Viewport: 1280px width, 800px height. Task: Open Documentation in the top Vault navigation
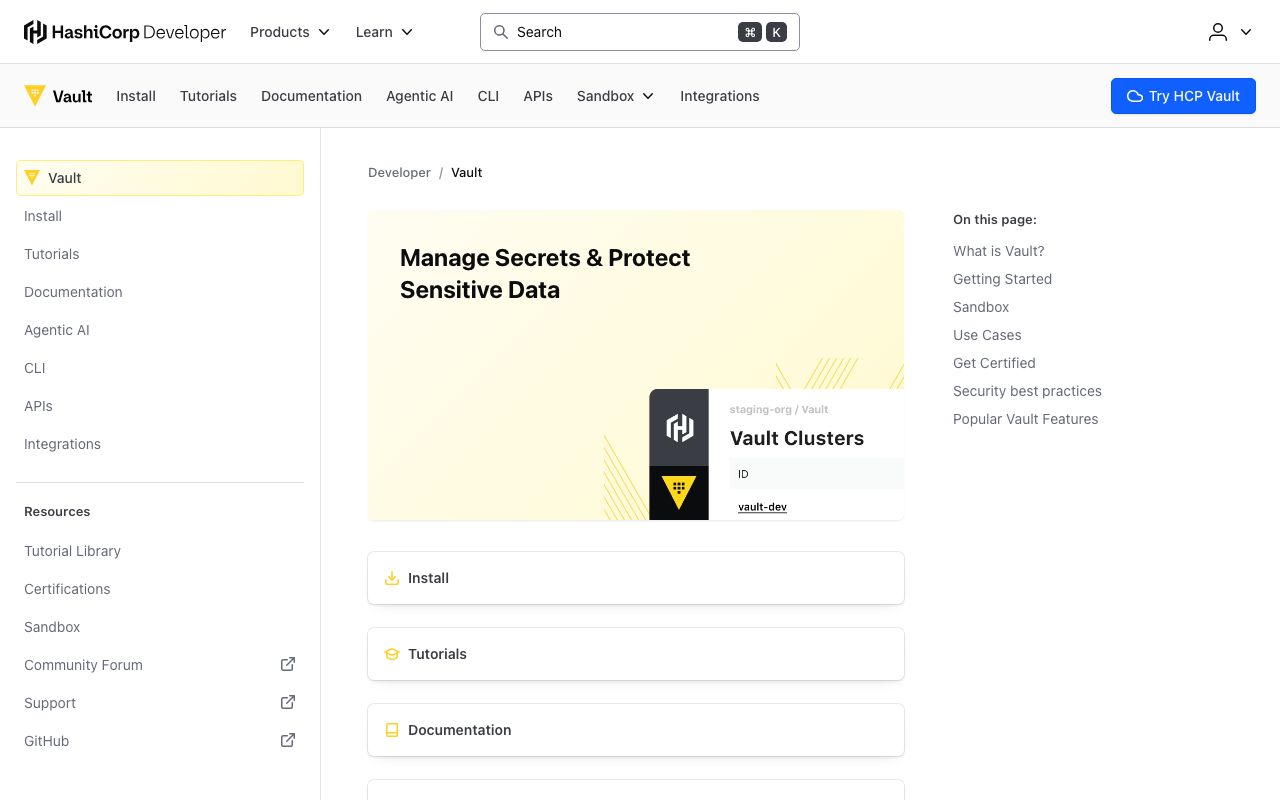311,96
